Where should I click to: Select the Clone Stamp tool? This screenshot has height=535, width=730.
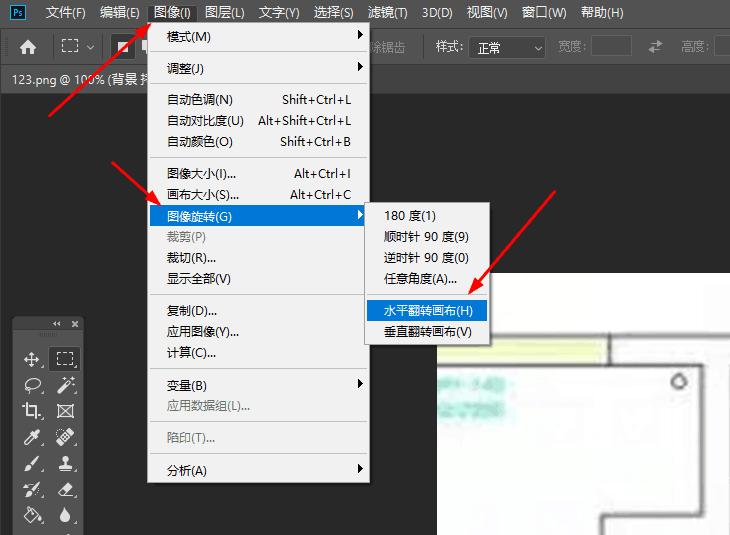[x=65, y=463]
